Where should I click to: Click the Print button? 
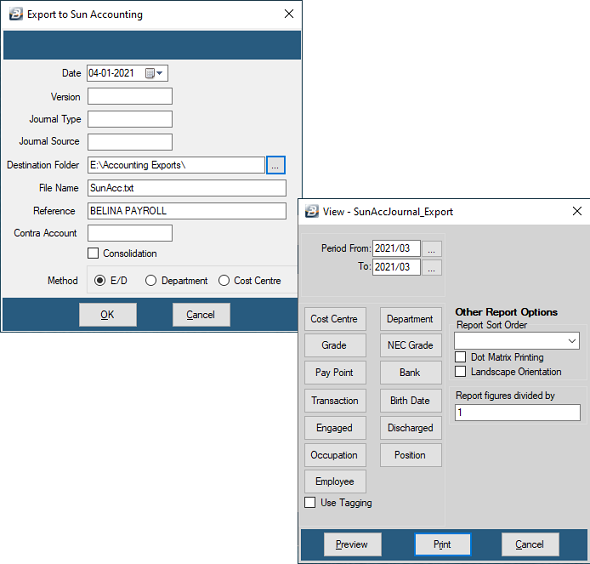coord(443,544)
